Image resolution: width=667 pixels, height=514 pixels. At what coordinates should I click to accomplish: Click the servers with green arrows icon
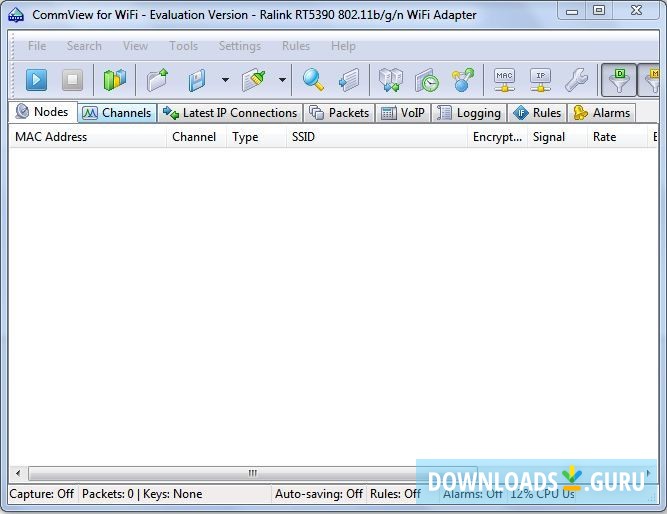click(x=391, y=80)
